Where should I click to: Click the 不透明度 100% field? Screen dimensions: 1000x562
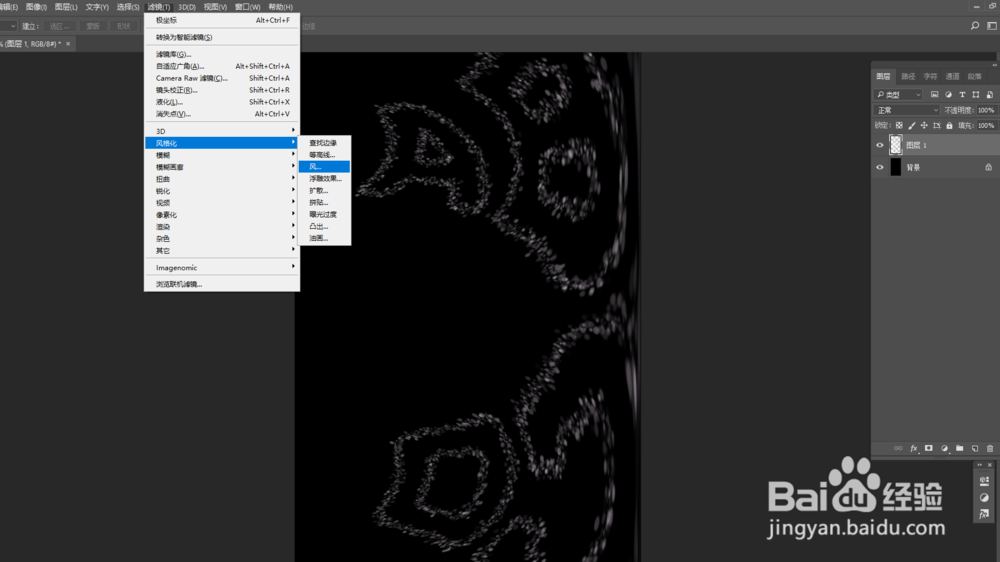click(986, 110)
